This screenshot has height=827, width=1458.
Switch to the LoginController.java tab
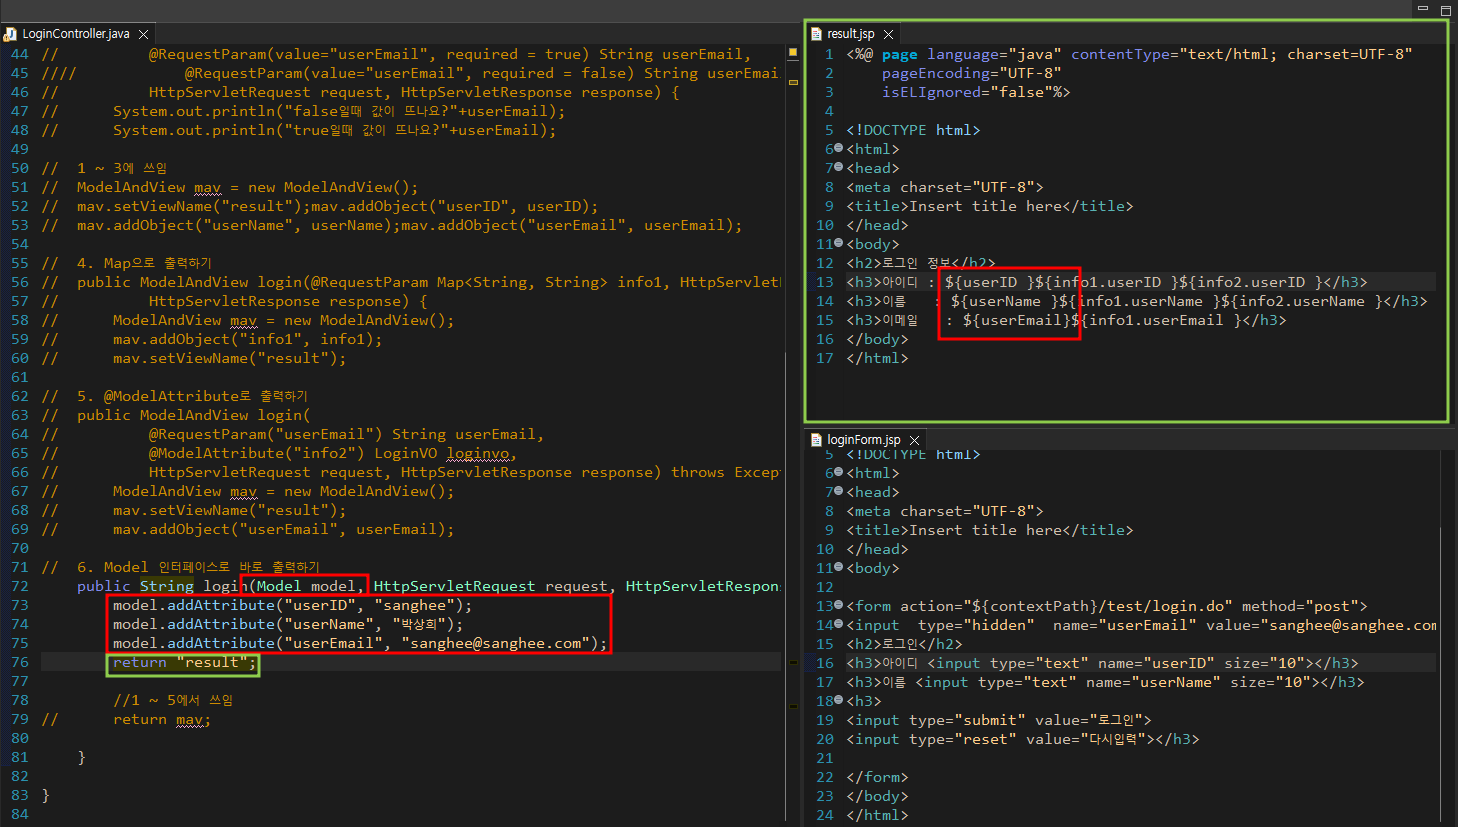76,34
